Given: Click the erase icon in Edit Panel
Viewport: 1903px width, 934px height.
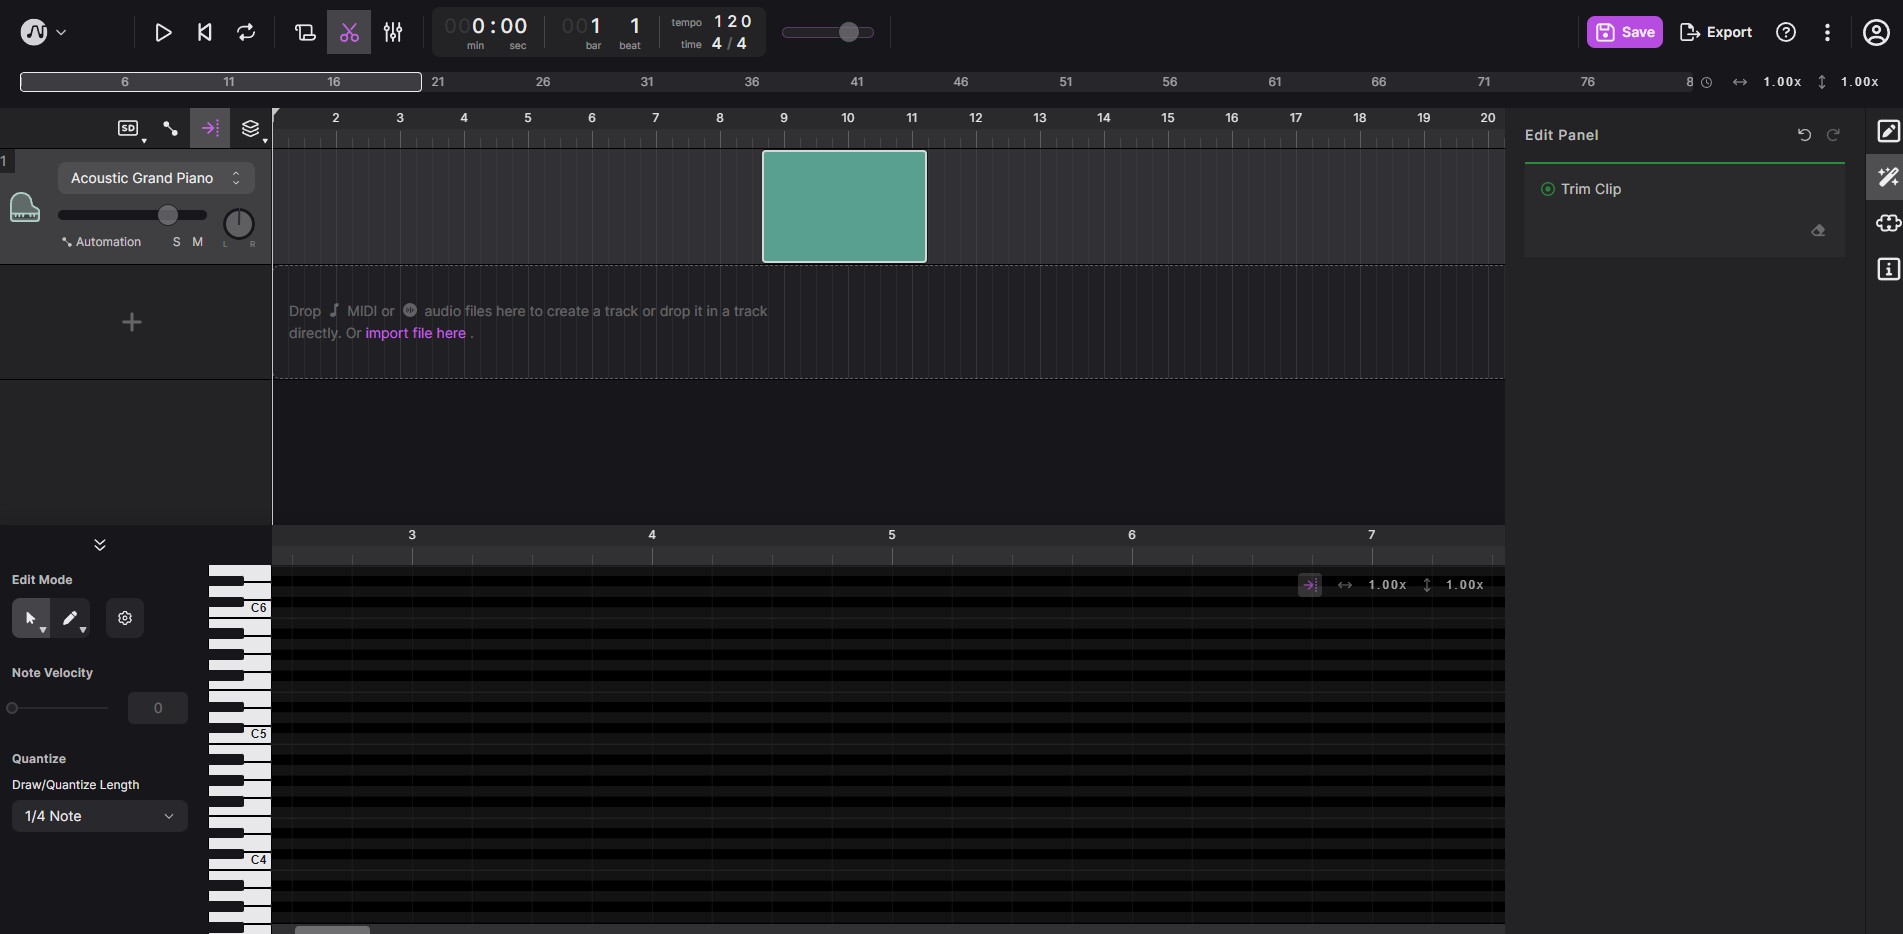Looking at the screenshot, I should (1818, 231).
